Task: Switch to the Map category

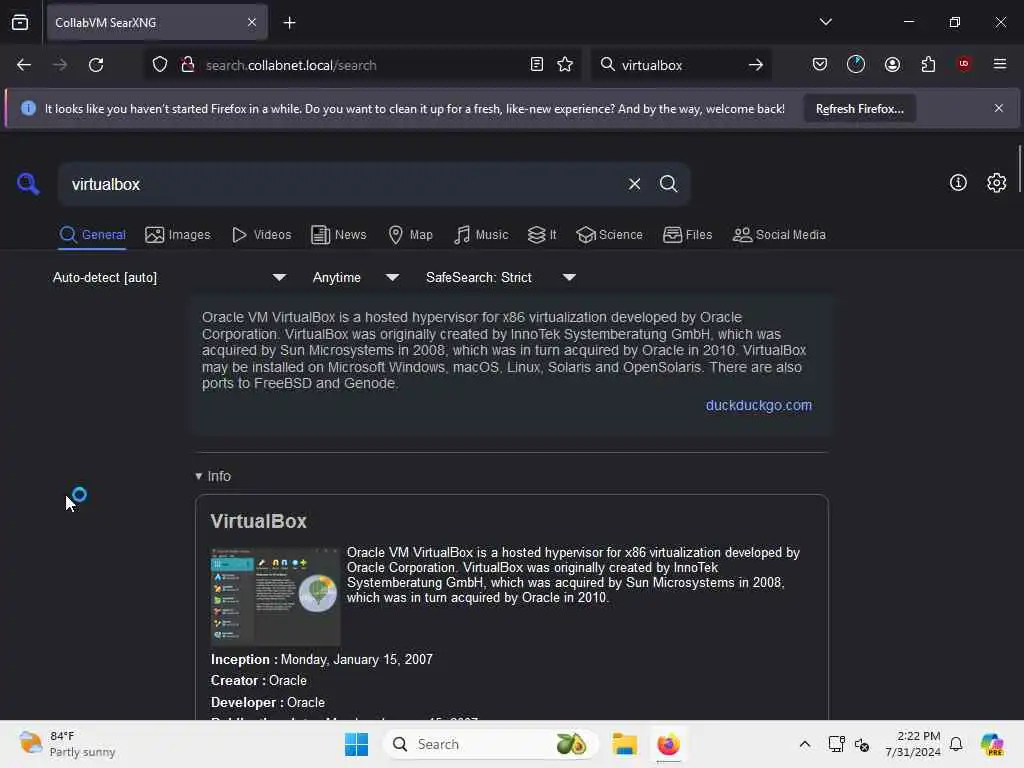Action: click(411, 234)
